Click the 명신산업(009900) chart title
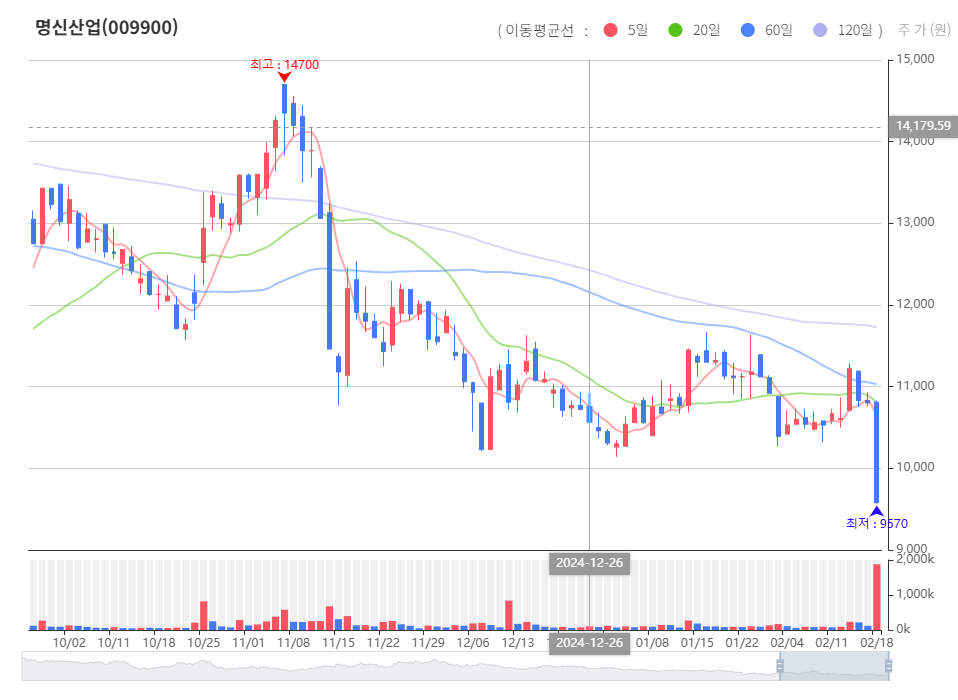The width and height of the screenshot is (958, 700). point(106,27)
